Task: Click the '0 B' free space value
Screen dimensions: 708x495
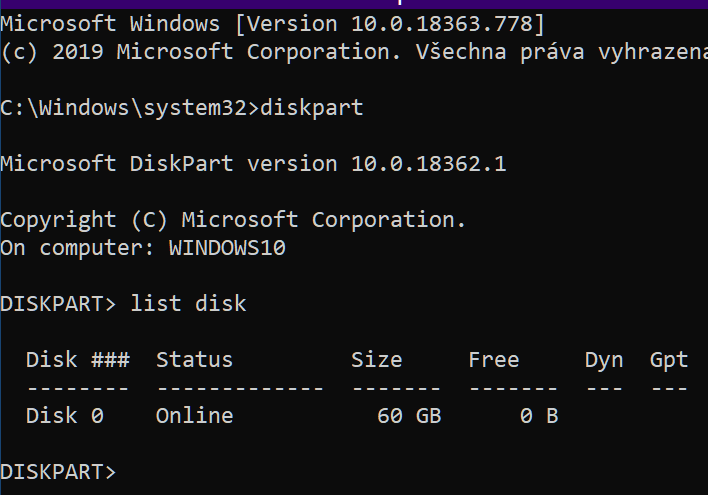Action: [x=539, y=416]
